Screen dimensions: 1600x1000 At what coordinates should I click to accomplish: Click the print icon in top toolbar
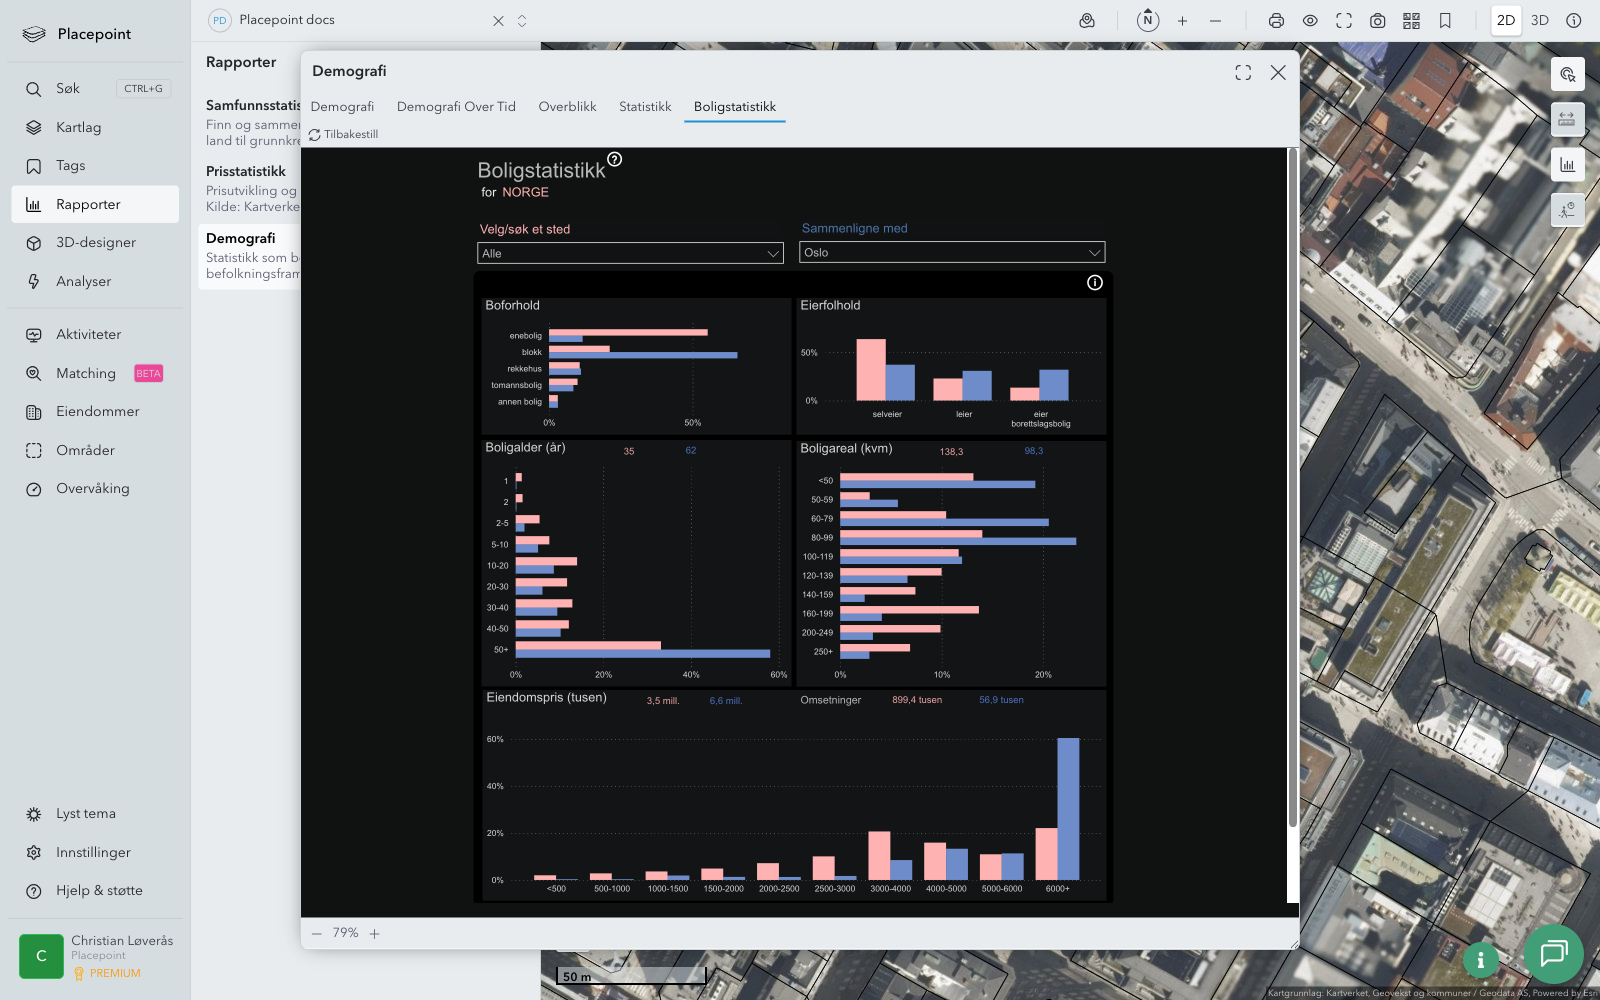tap(1276, 21)
